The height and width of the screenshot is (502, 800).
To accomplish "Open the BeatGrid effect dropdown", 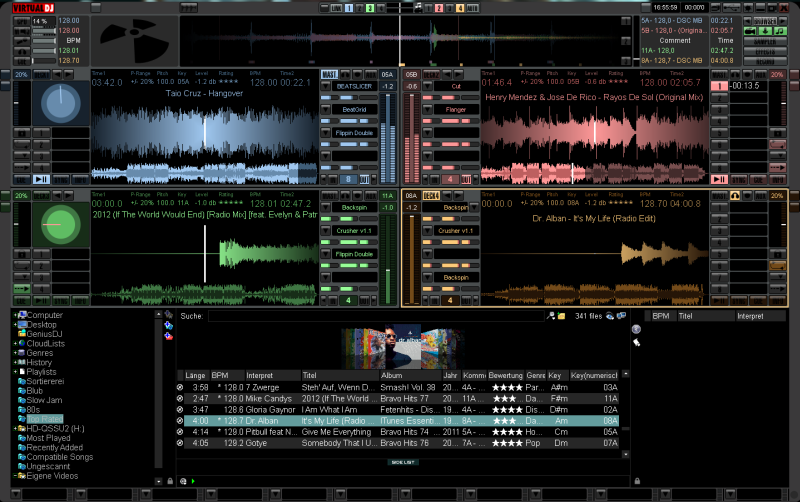I will pyautogui.click(x=326, y=110).
